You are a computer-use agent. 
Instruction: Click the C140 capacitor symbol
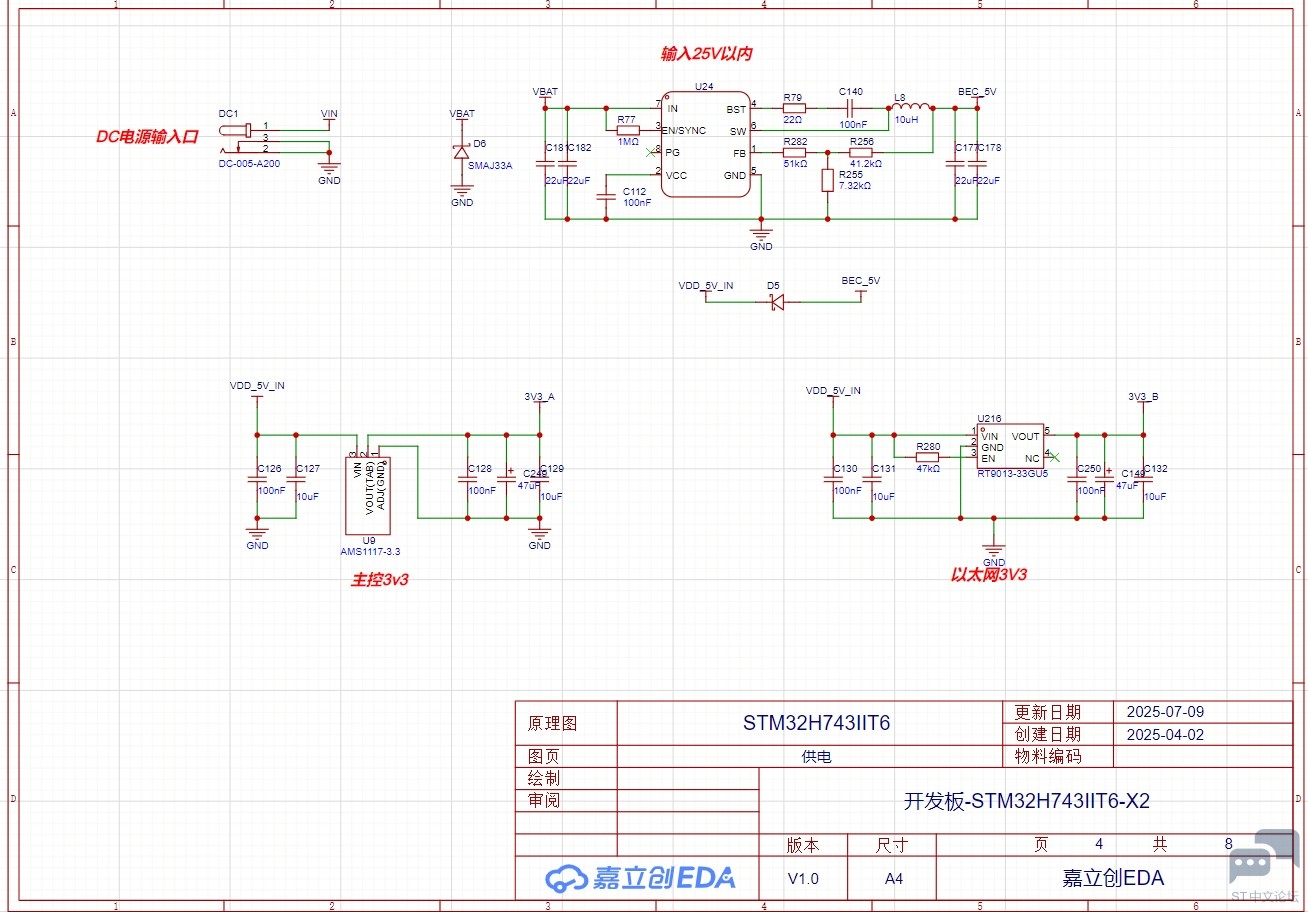coord(852,108)
